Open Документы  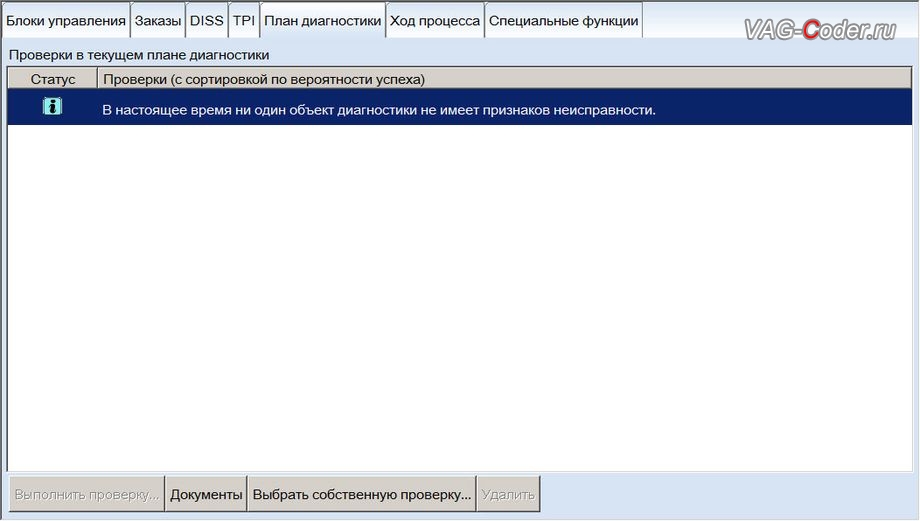[x=206, y=495]
